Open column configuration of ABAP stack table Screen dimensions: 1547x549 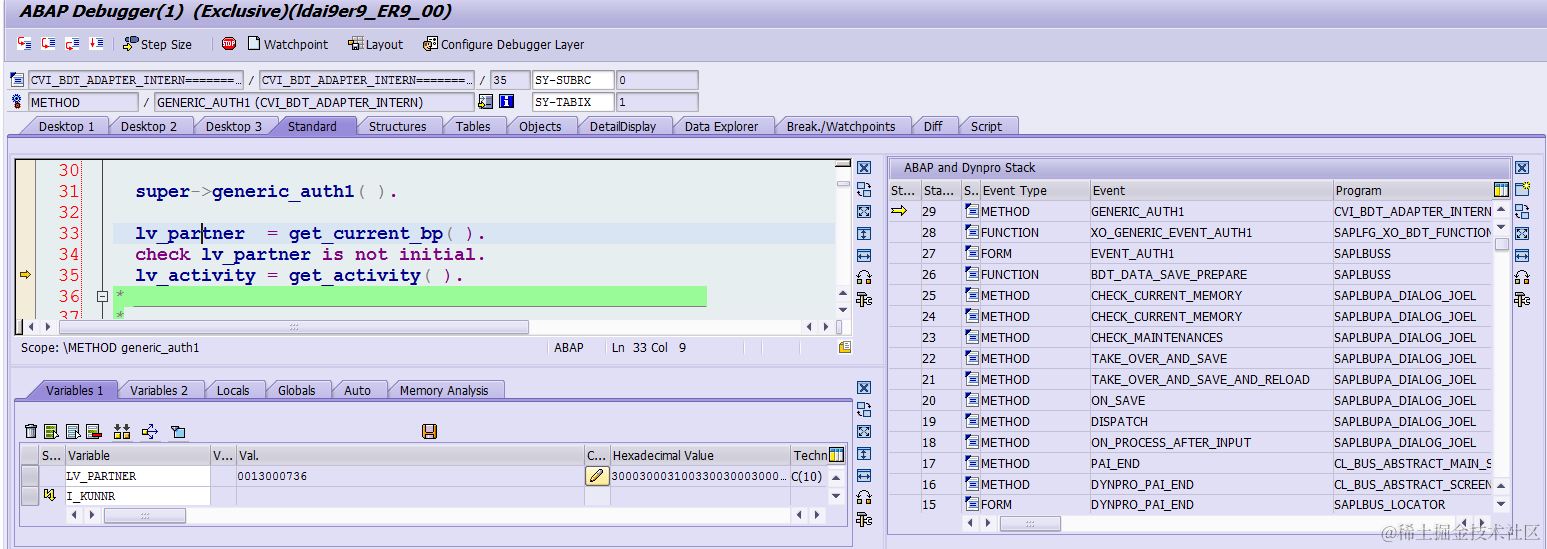[1501, 190]
